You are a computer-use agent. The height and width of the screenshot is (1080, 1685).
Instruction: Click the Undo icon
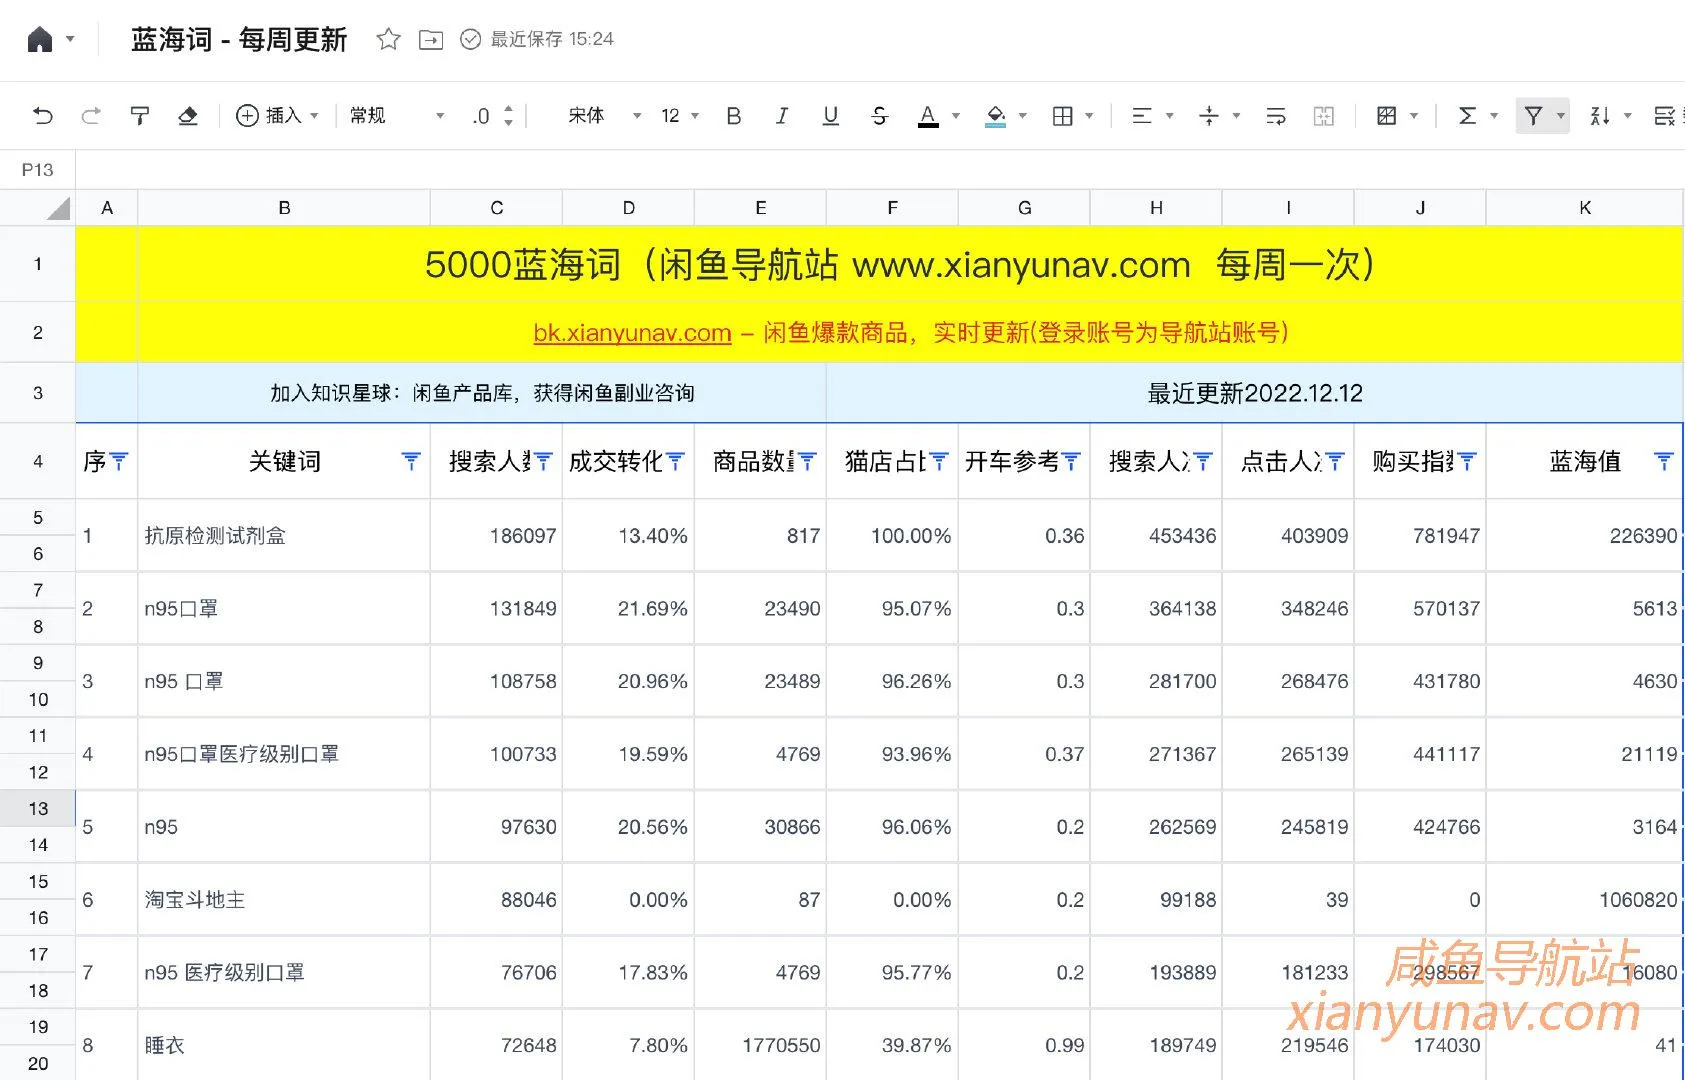coord(41,115)
